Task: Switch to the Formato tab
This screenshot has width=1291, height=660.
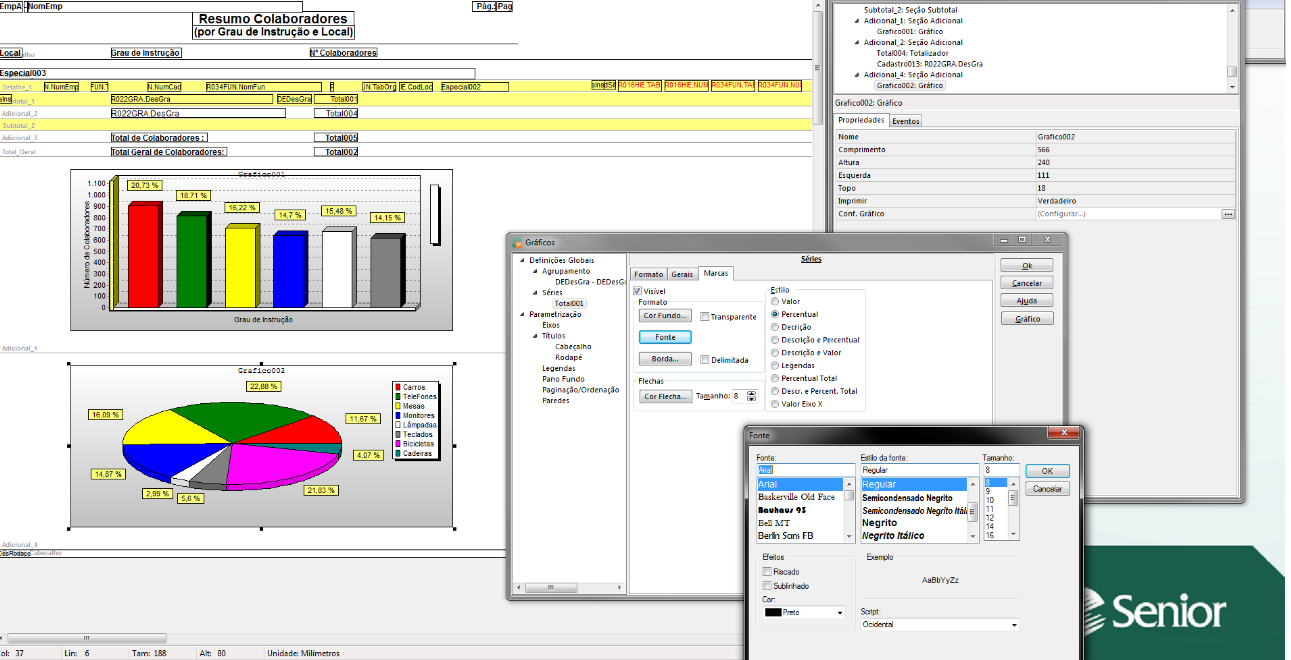Action: click(x=648, y=274)
